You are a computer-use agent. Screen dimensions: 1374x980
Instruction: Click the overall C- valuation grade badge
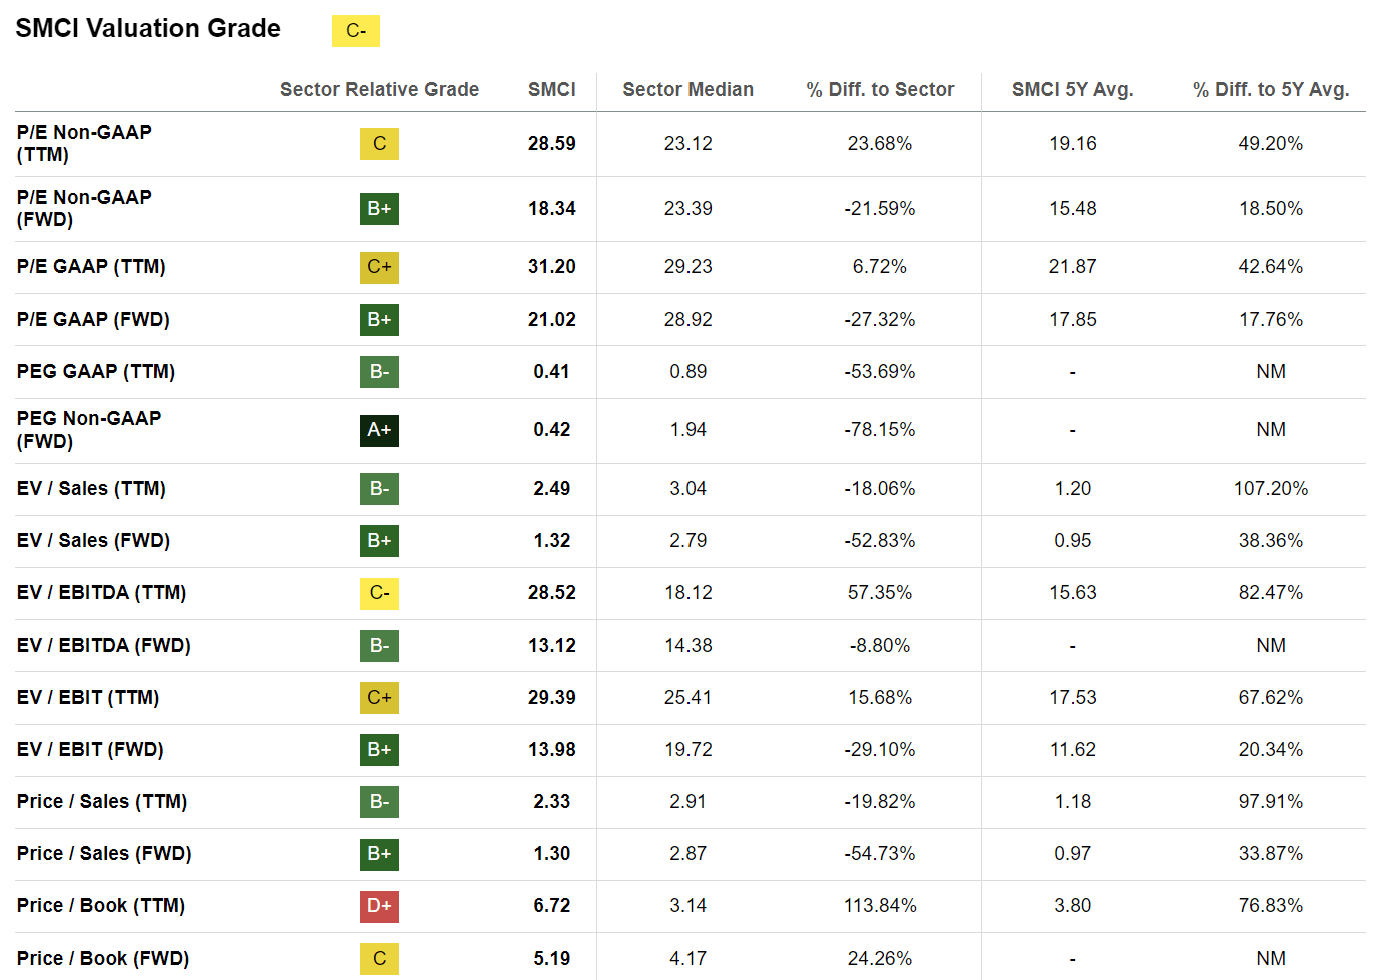click(356, 31)
